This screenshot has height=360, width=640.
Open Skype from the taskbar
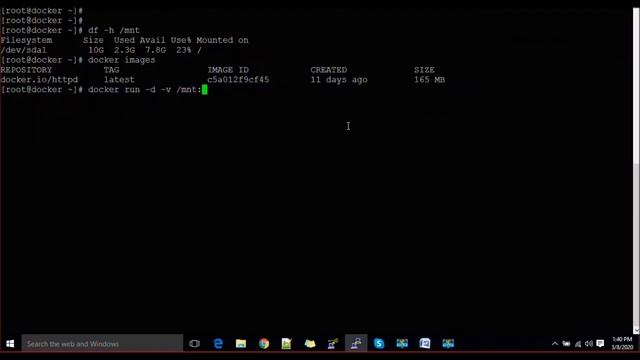click(x=379, y=344)
